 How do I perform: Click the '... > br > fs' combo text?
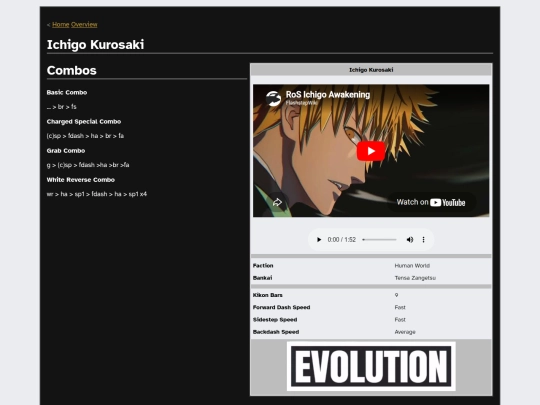62,107
